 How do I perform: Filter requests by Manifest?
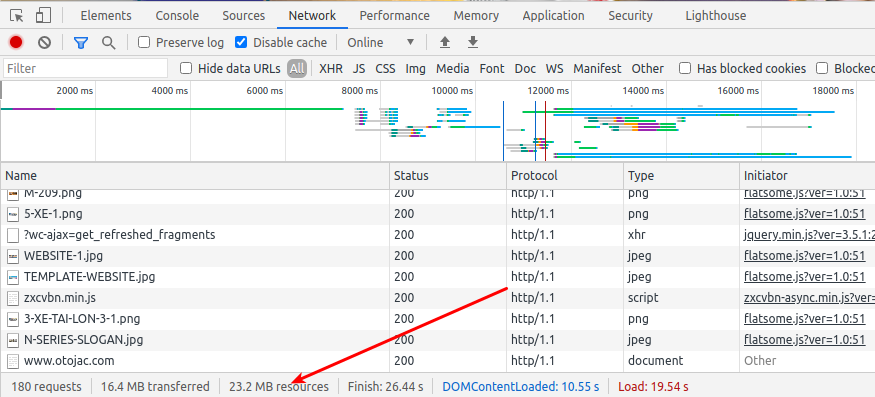click(x=597, y=69)
